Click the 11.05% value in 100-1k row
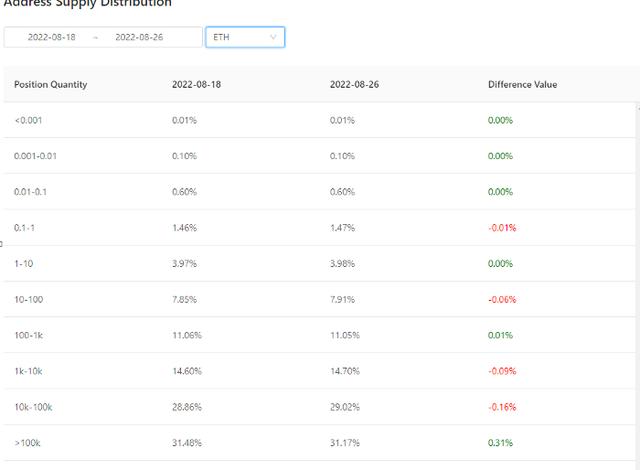The image size is (640, 470). (345, 335)
